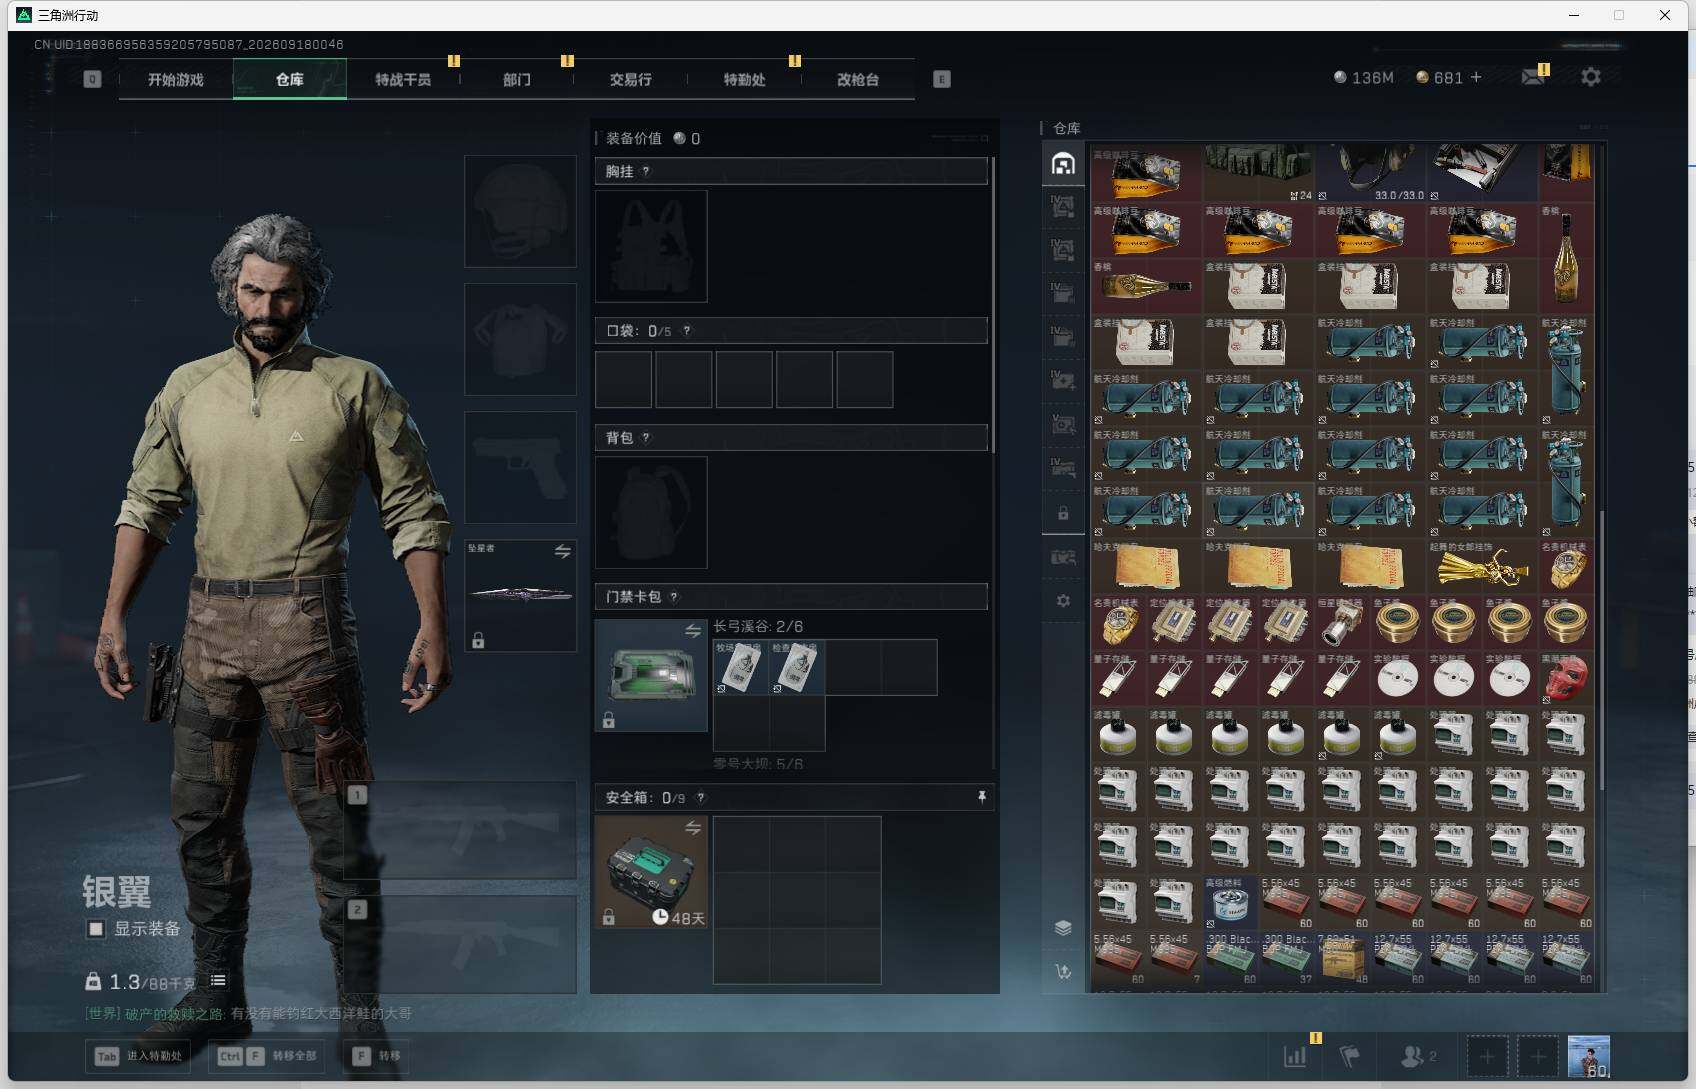Click the second empty squad plus slot

coord(1538,1056)
